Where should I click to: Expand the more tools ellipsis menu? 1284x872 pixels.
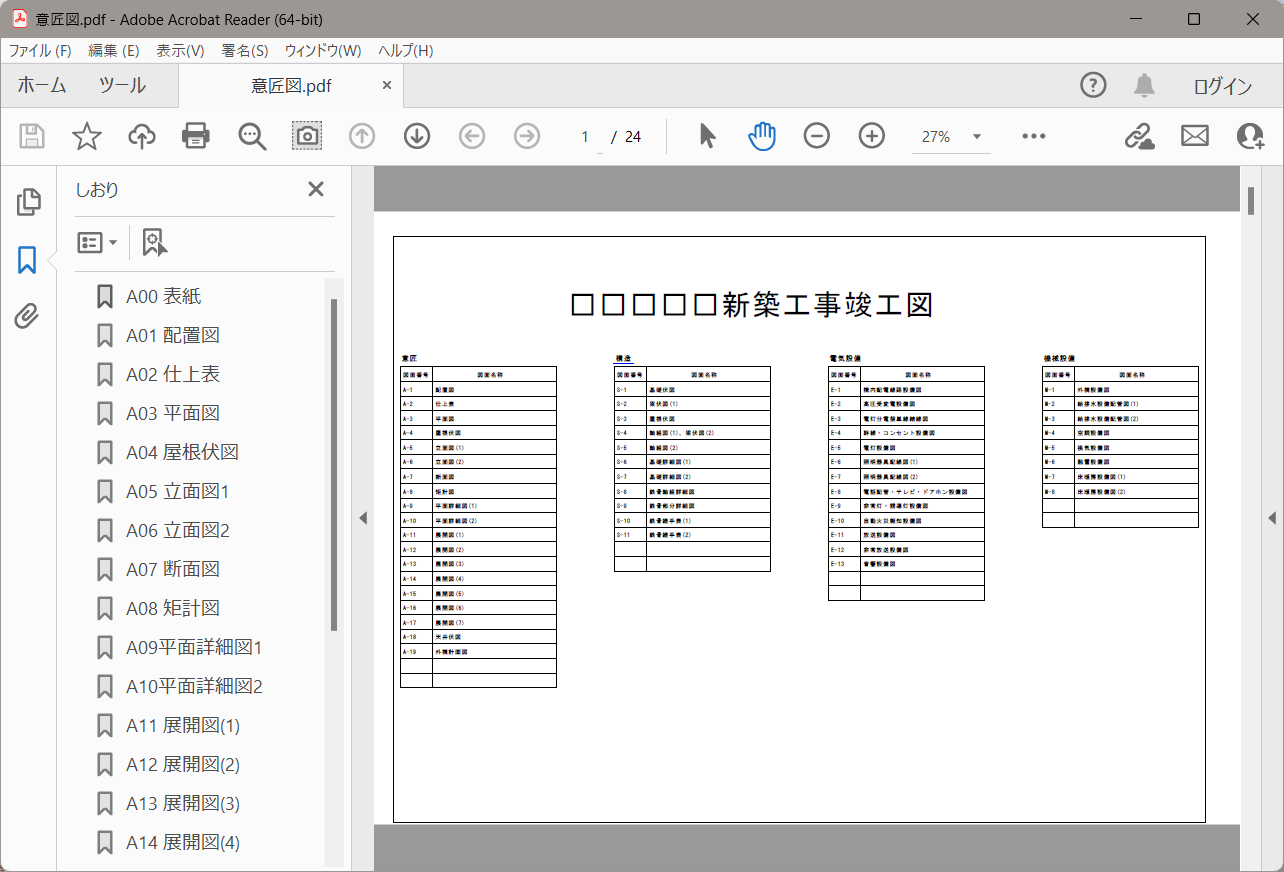click(x=1033, y=136)
